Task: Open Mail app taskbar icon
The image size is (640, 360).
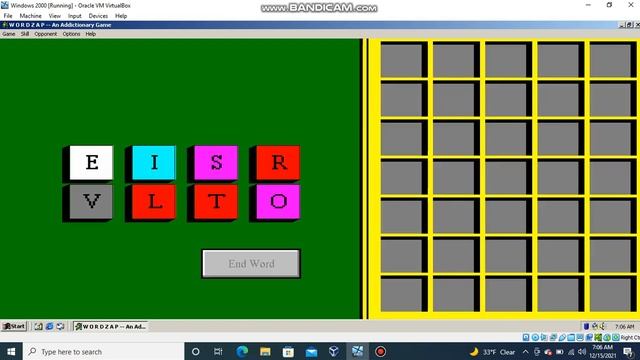Action: click(311, 351)
